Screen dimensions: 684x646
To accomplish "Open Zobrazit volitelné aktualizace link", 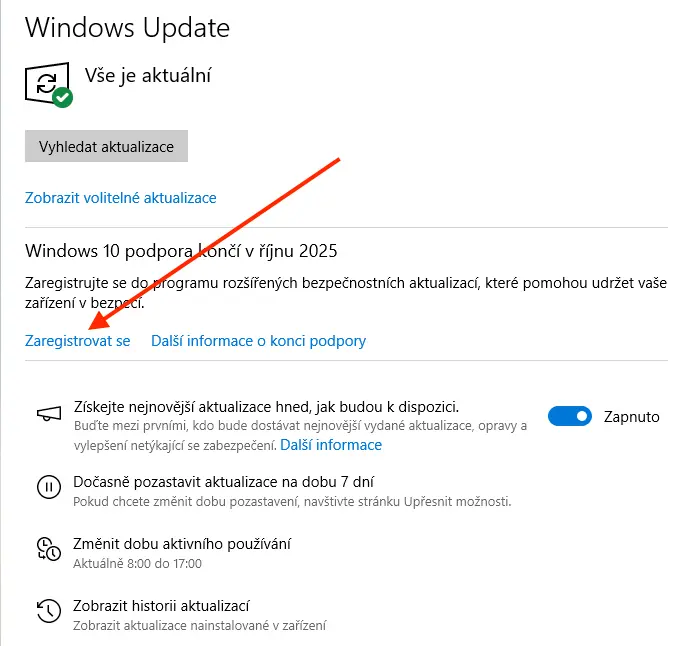I will pos(120,198).
